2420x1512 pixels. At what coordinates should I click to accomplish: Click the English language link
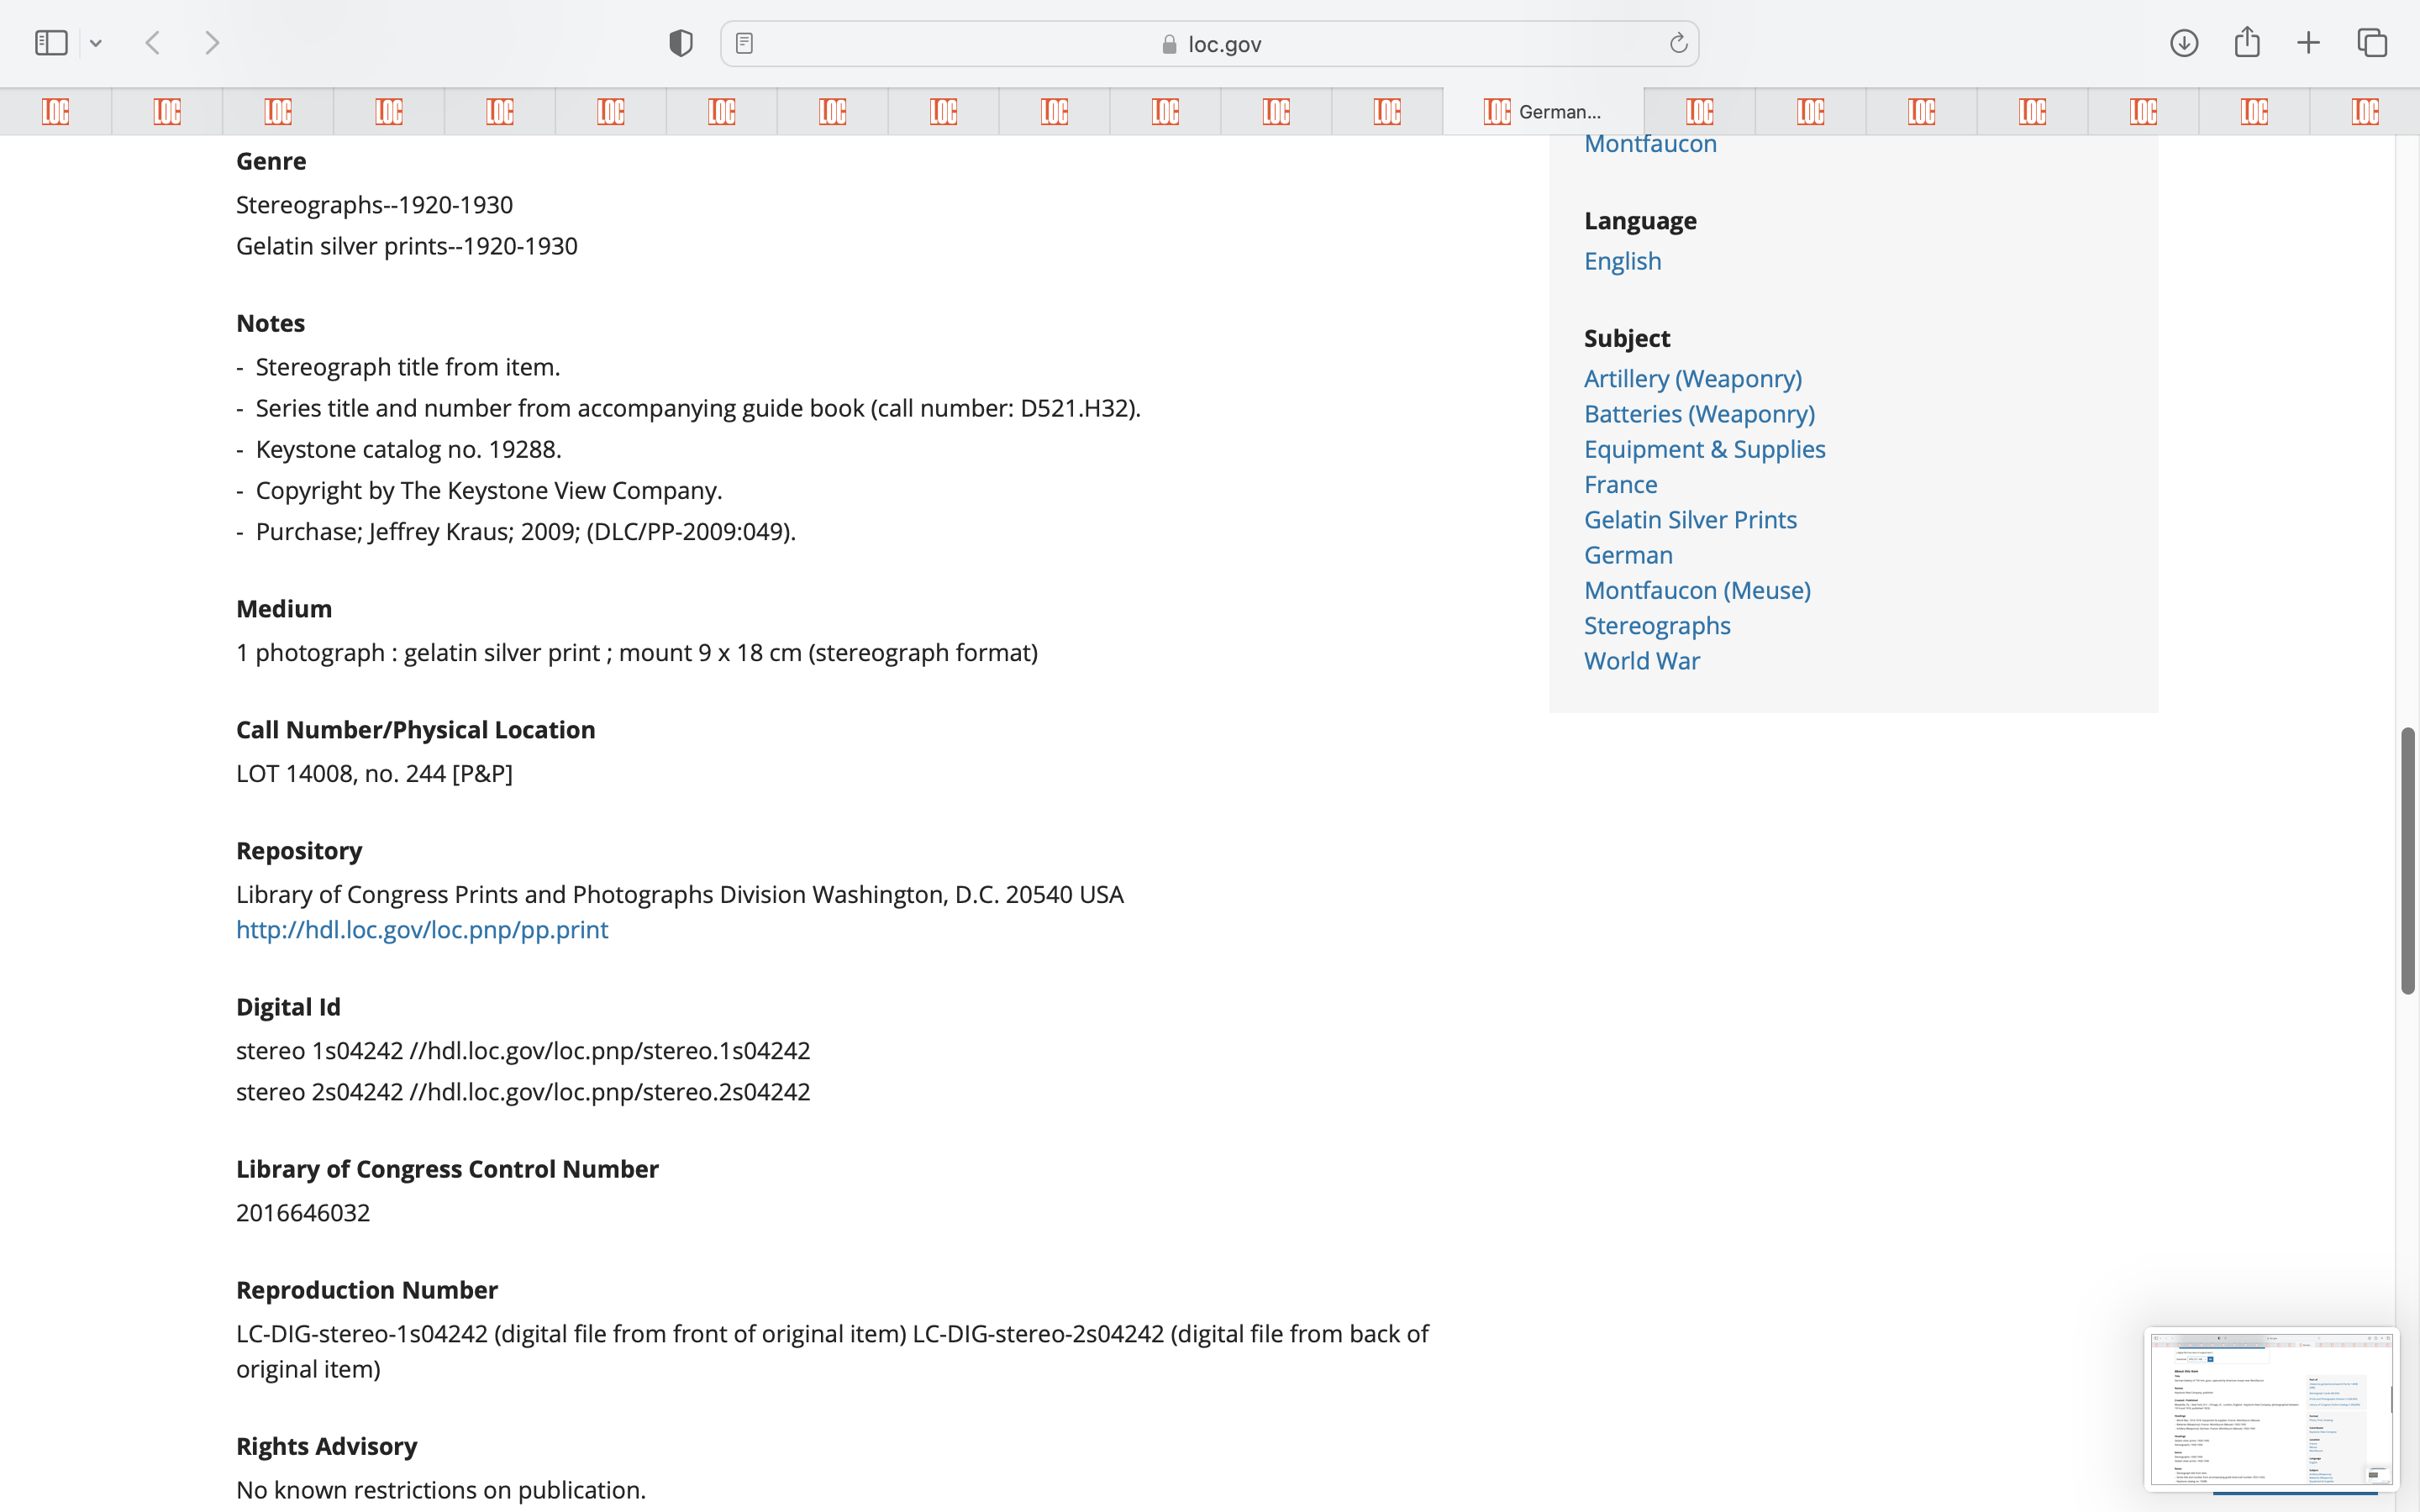coord(1622,261)
